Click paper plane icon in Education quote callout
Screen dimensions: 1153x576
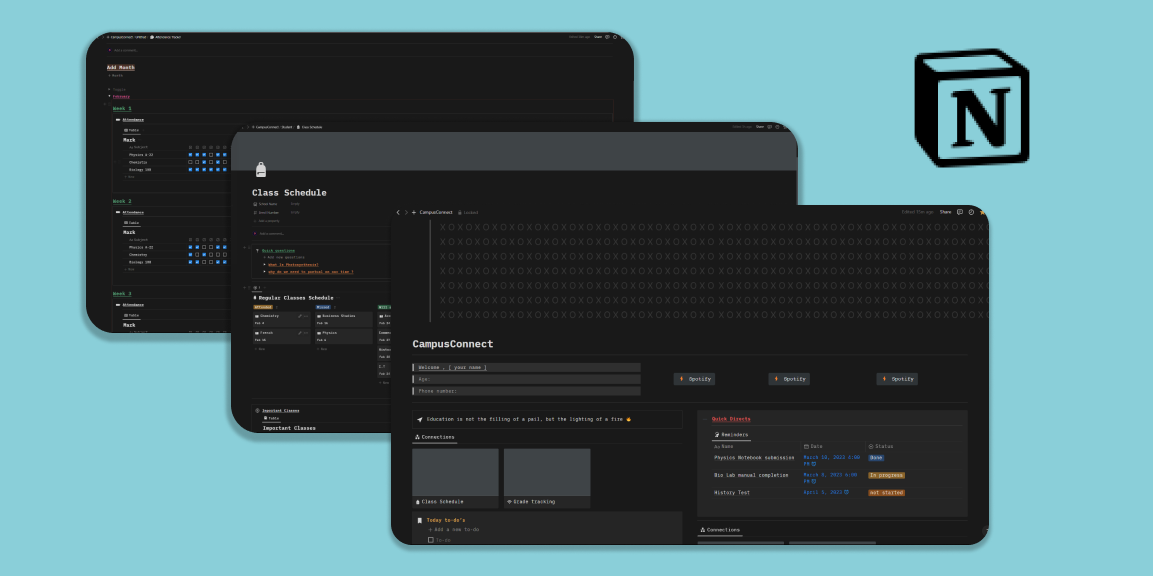(x=420, y=419)
